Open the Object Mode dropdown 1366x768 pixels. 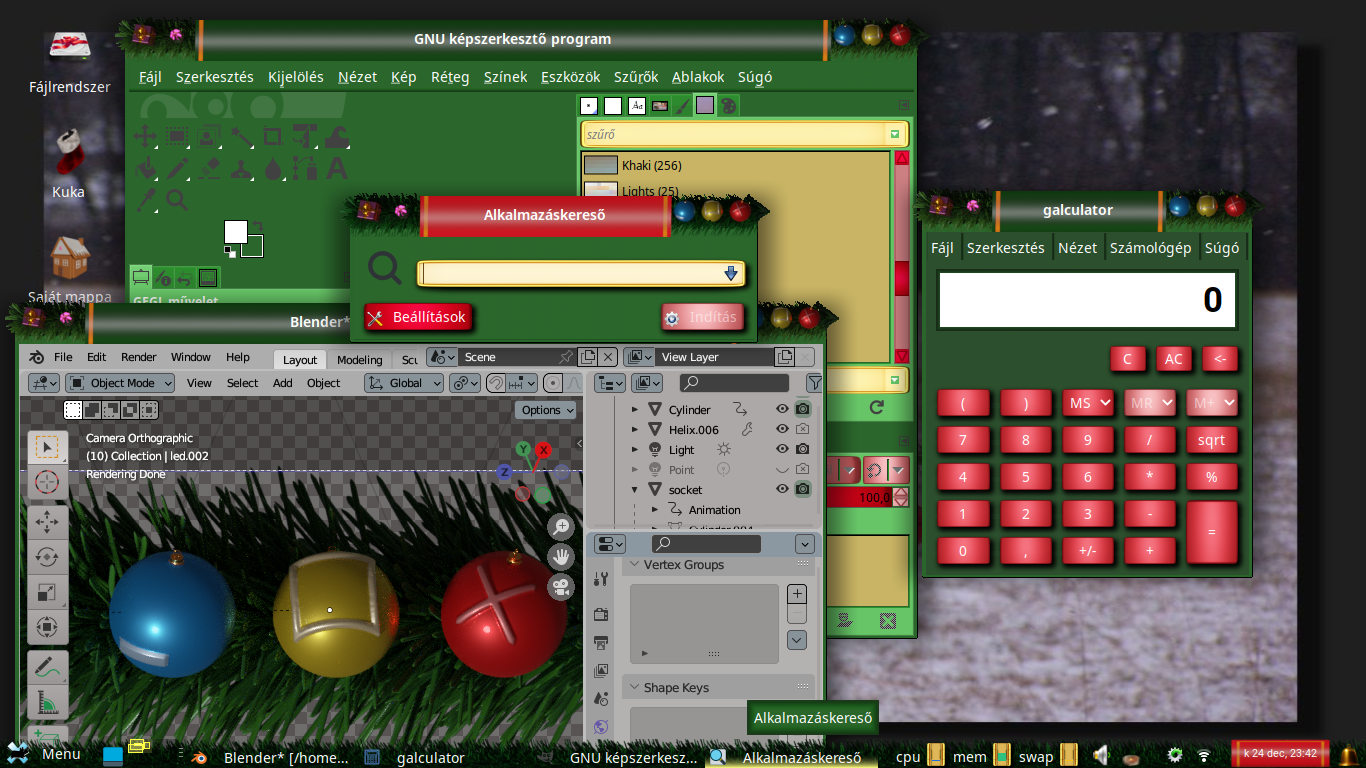point(120,383)
